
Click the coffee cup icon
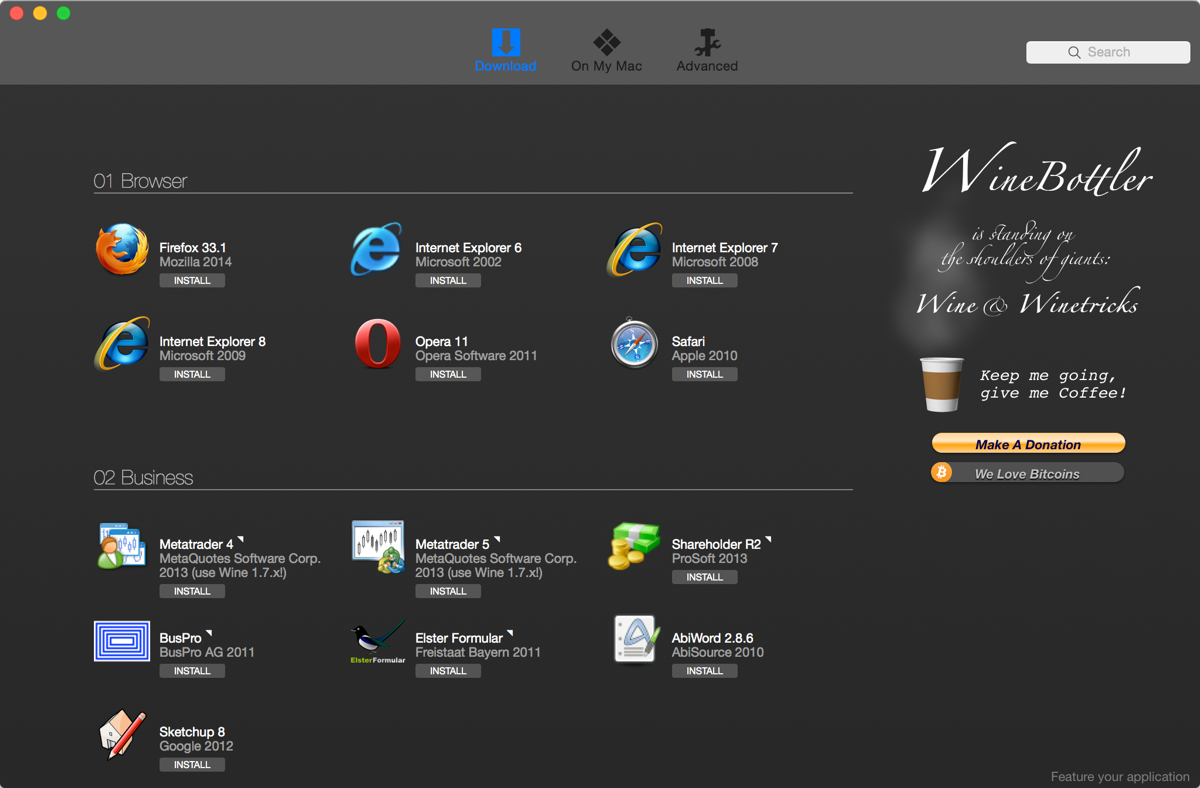click(x=942, y=384)
